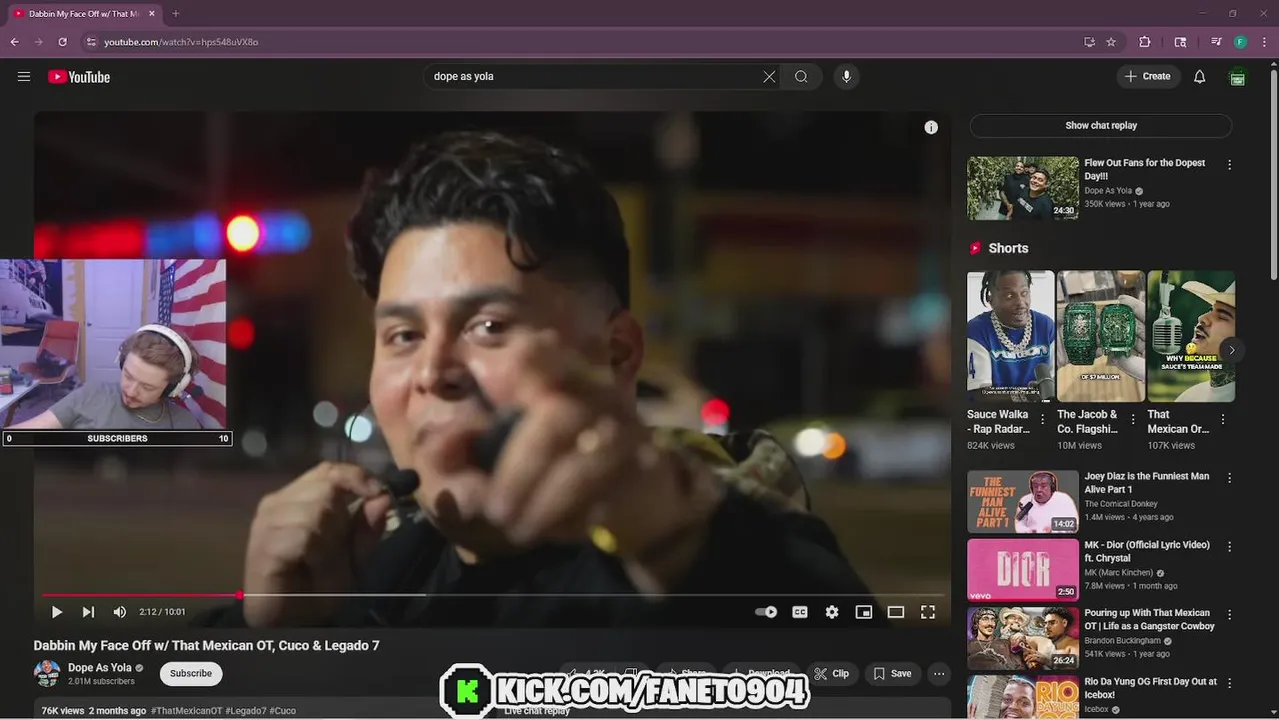Open the YouTube hamburger guide menu
Screen dimensions: 1279x720
tap(24, 76)
